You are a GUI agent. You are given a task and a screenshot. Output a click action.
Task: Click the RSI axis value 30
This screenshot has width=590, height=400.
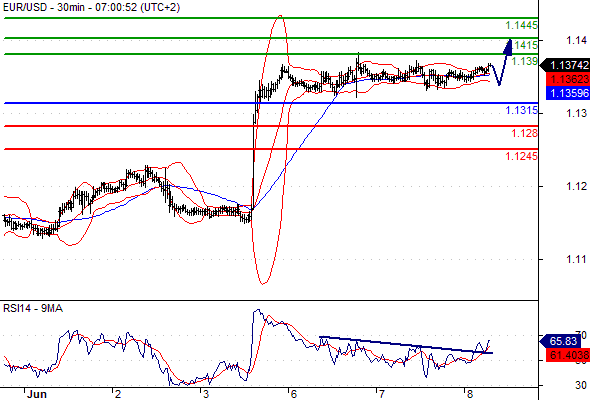click(581, 385)
